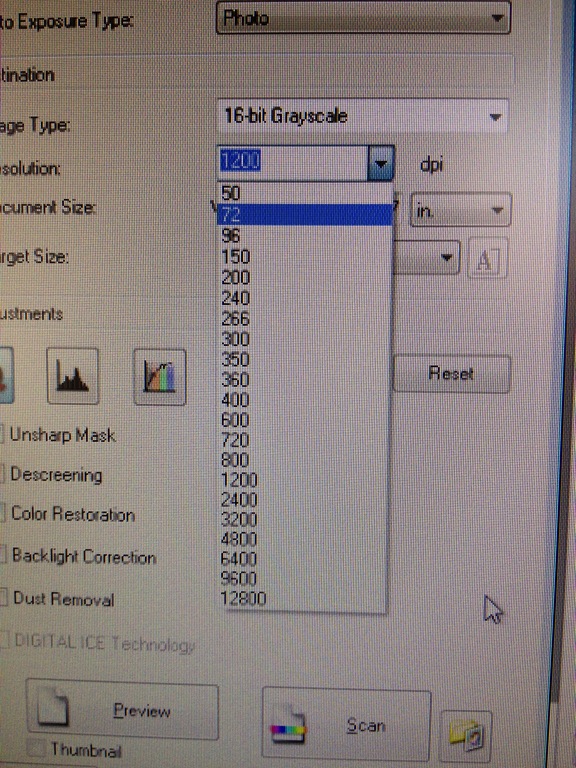Pick 2400 dpi in the resolution list
The width and height of the screenshot is (576, 768).
tap(304, 500)
